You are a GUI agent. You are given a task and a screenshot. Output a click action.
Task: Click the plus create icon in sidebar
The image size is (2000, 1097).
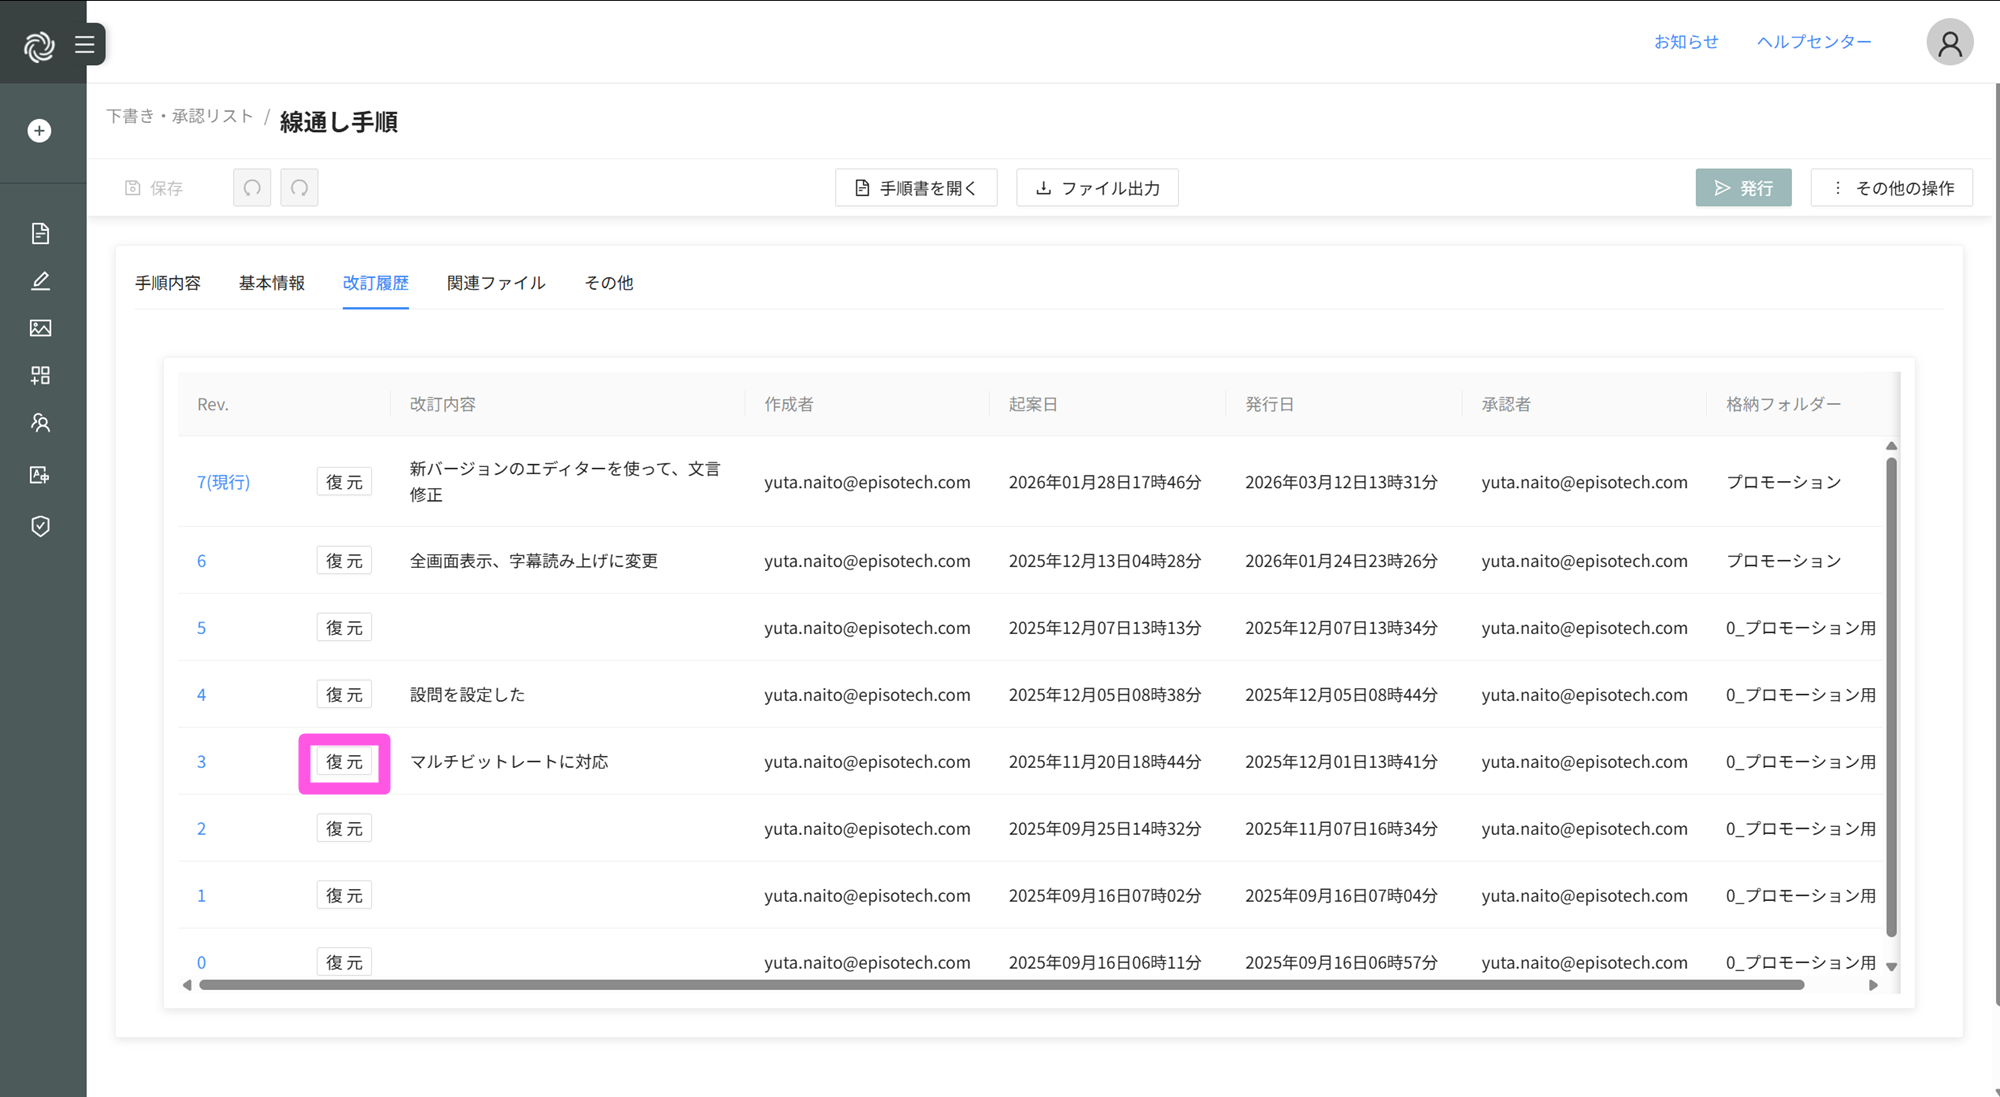click(40, 131)
